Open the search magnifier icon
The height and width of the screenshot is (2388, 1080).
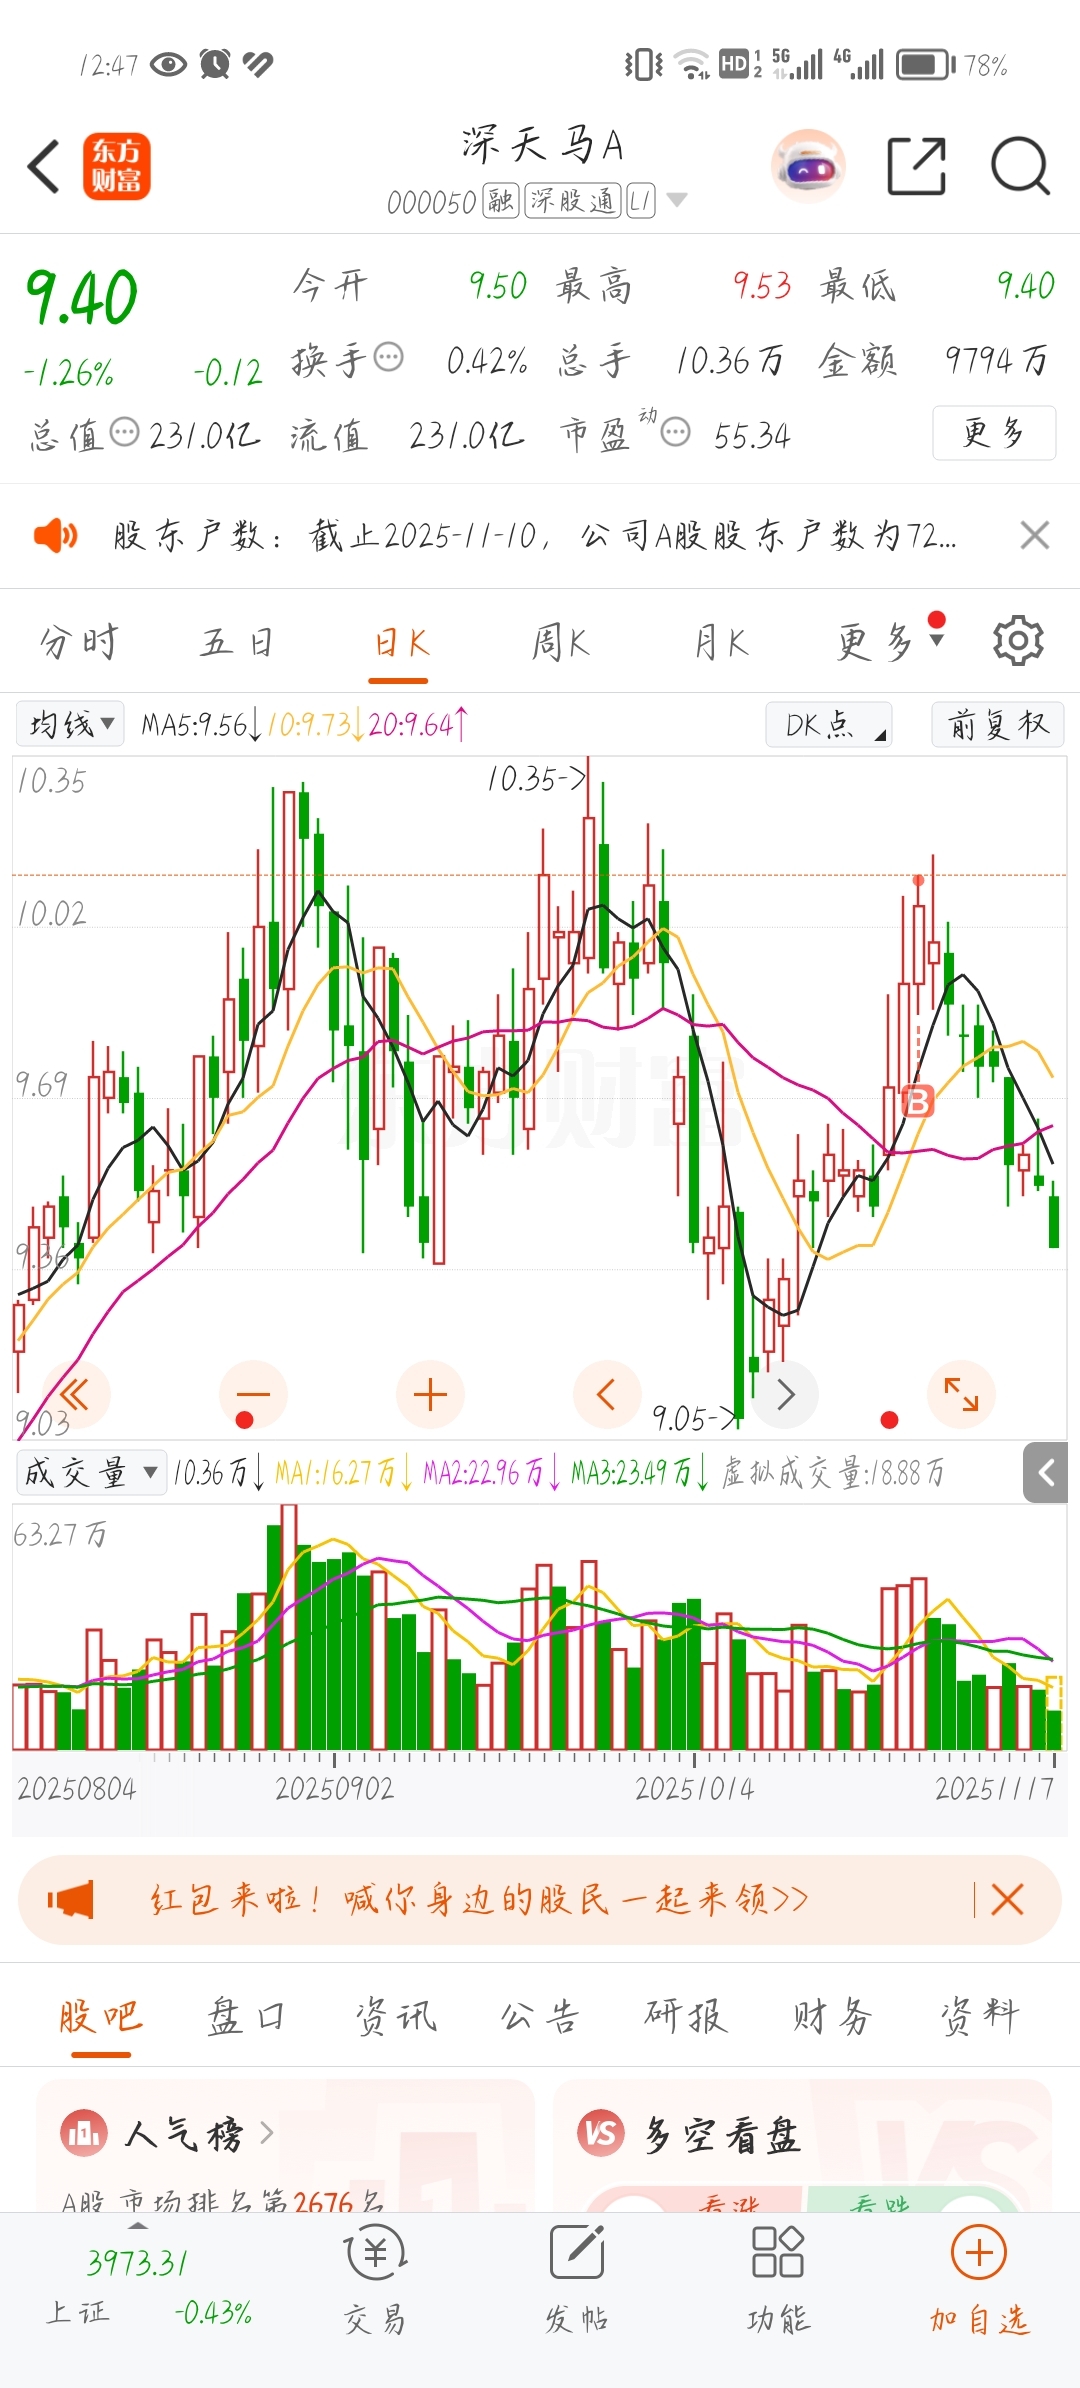(1020, 166)
